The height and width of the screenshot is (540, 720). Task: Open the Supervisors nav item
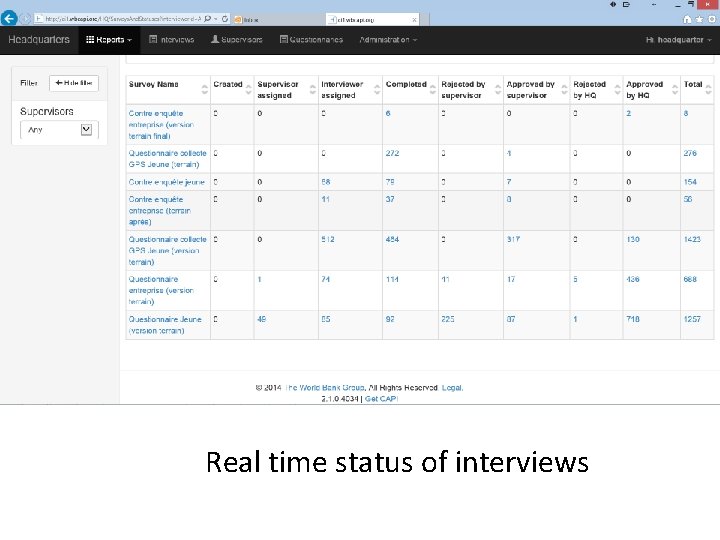[236, 40]
